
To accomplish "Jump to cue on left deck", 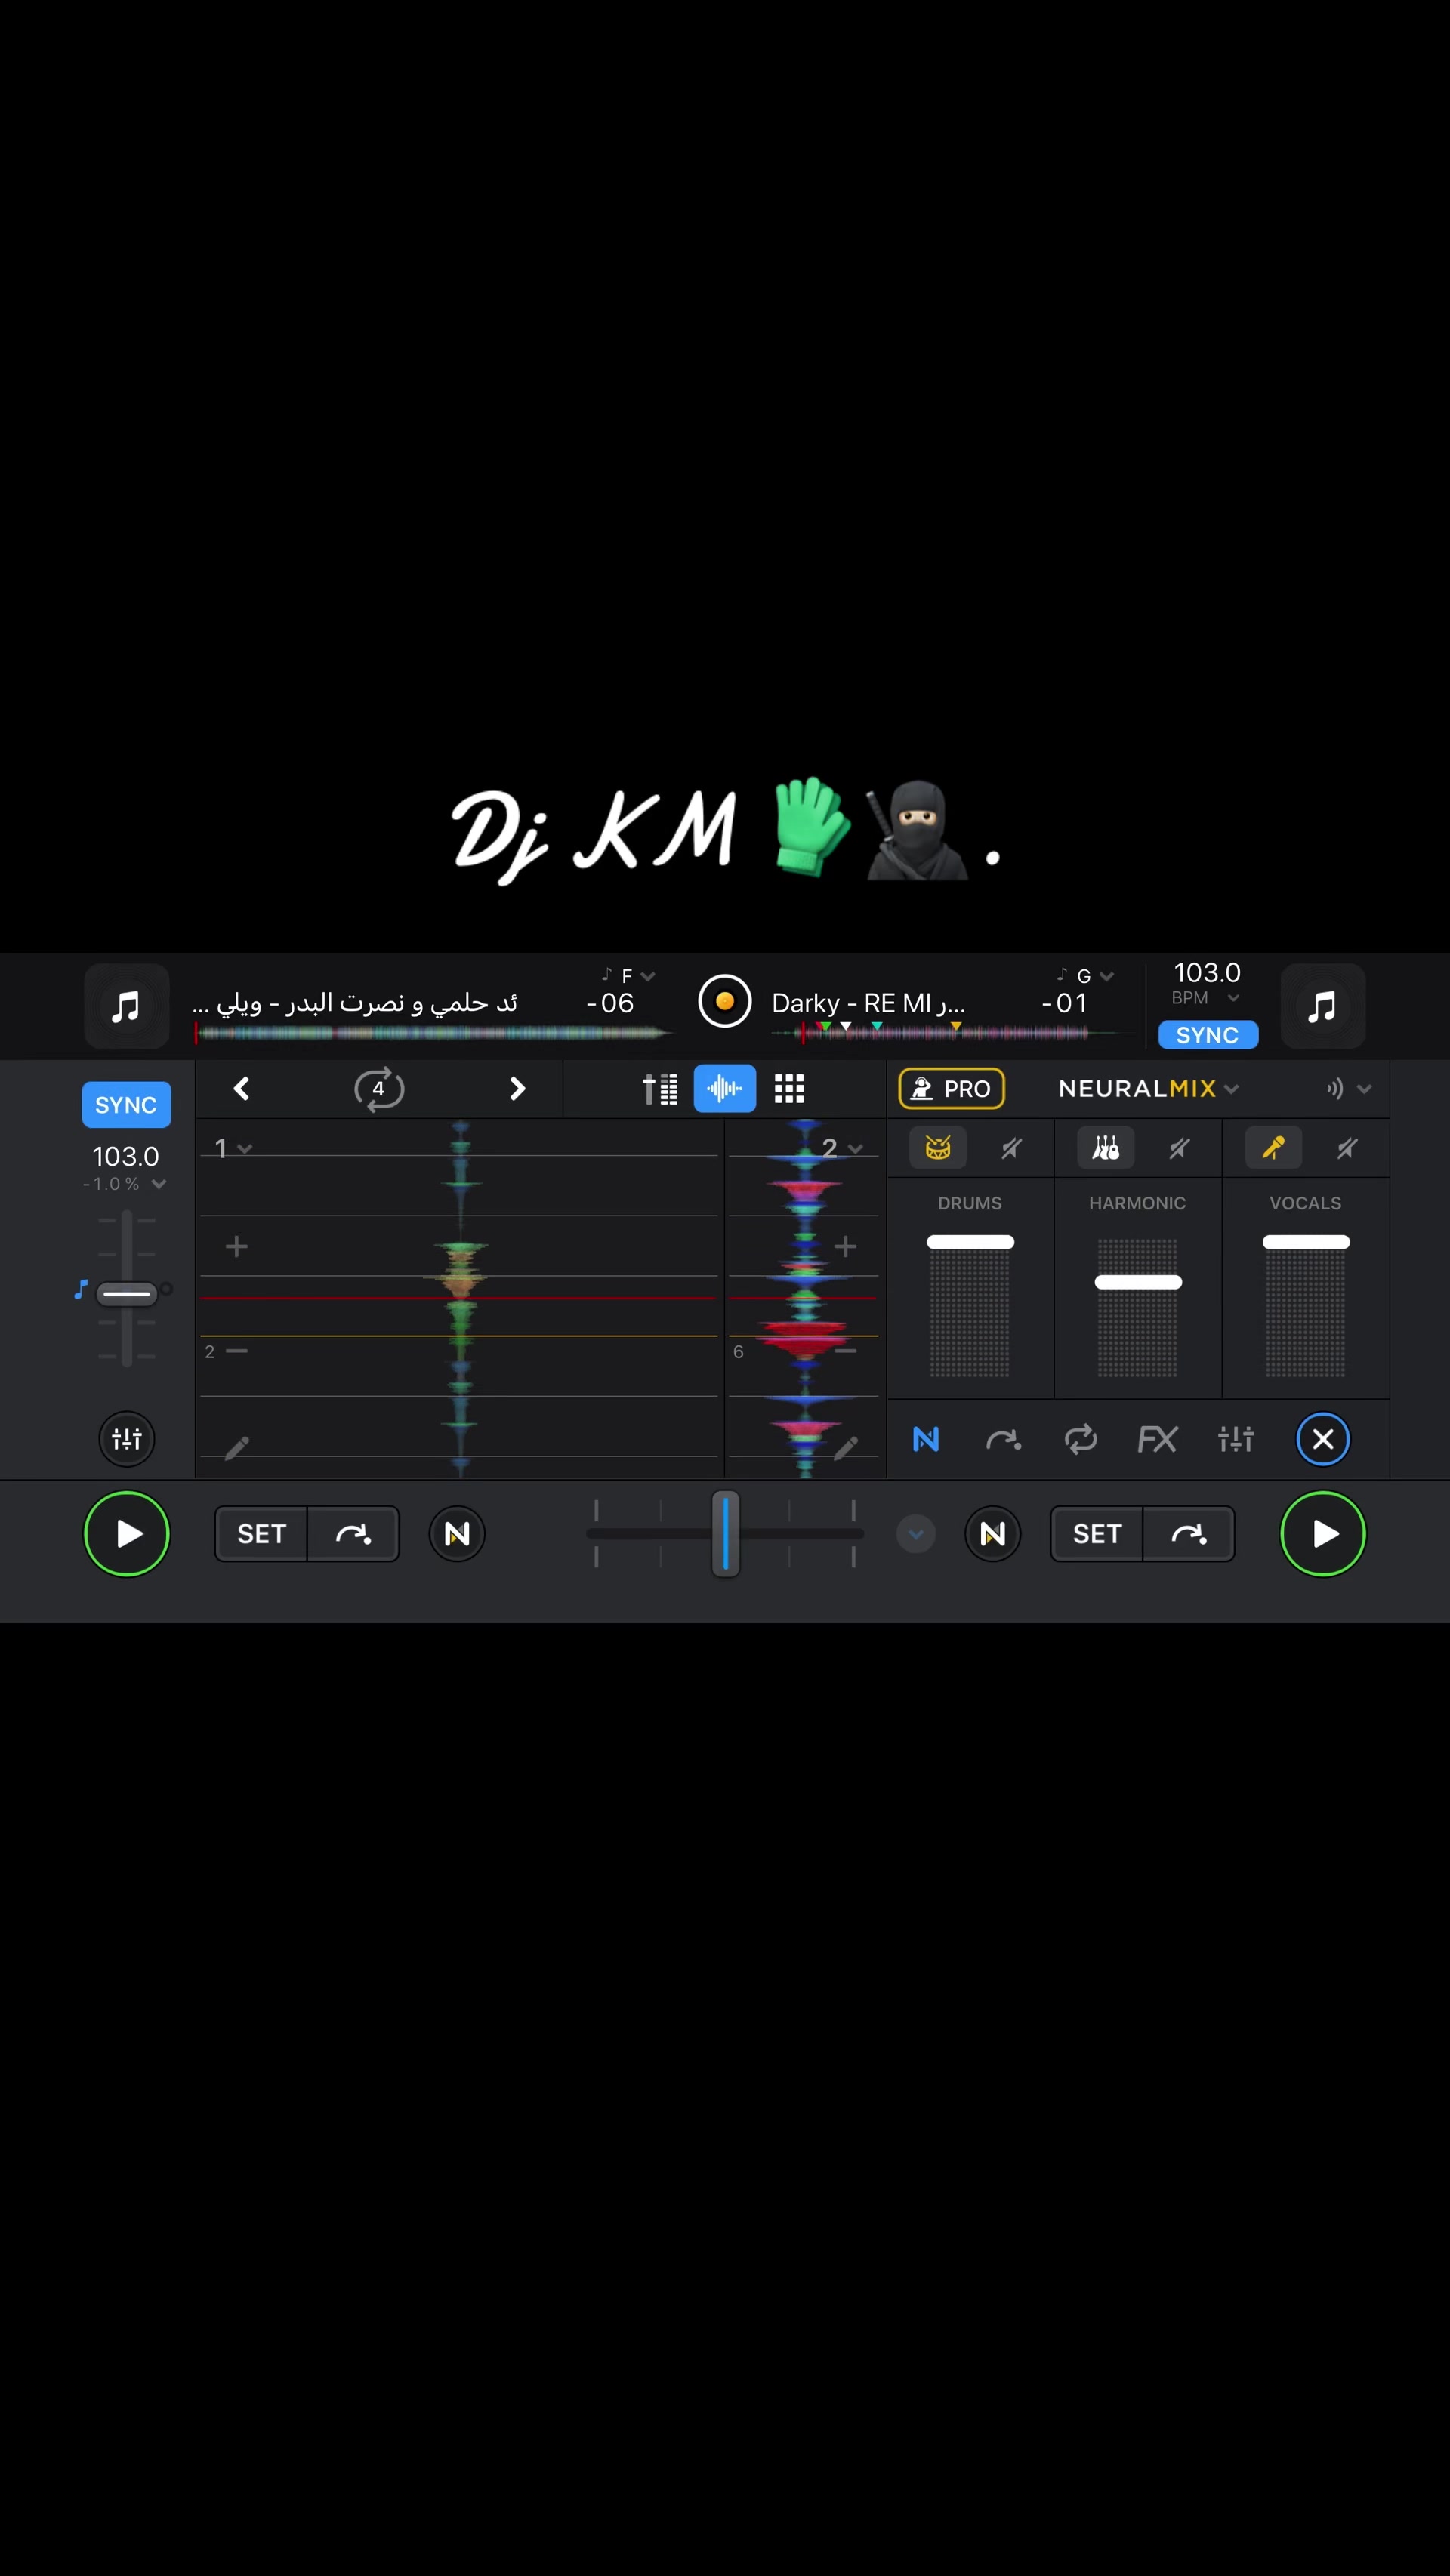I will point(353,1533).
